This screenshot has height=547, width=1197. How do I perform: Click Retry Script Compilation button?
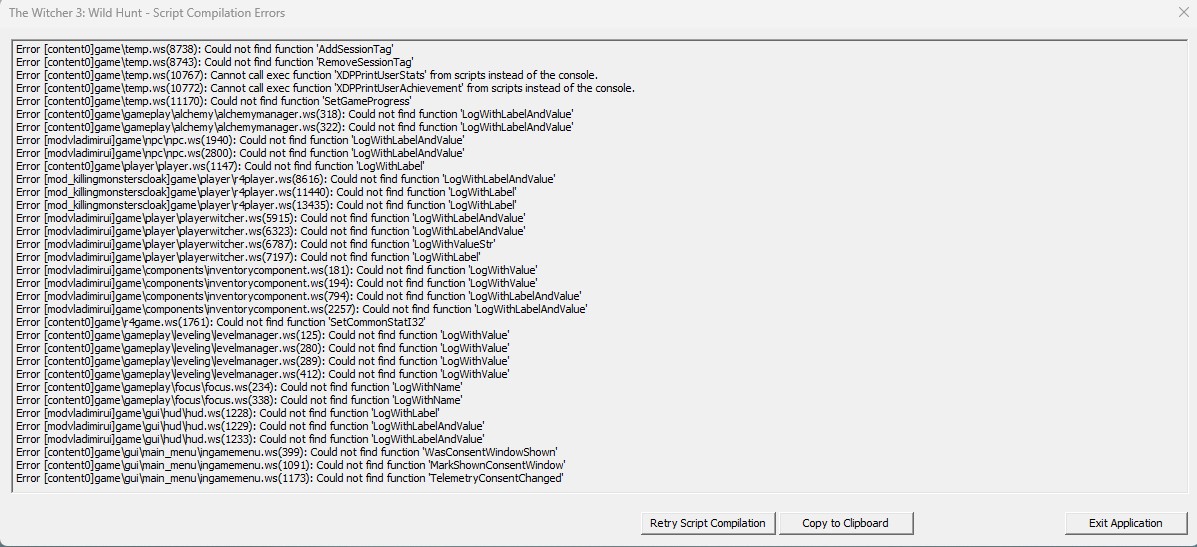[x=708, y=523]
